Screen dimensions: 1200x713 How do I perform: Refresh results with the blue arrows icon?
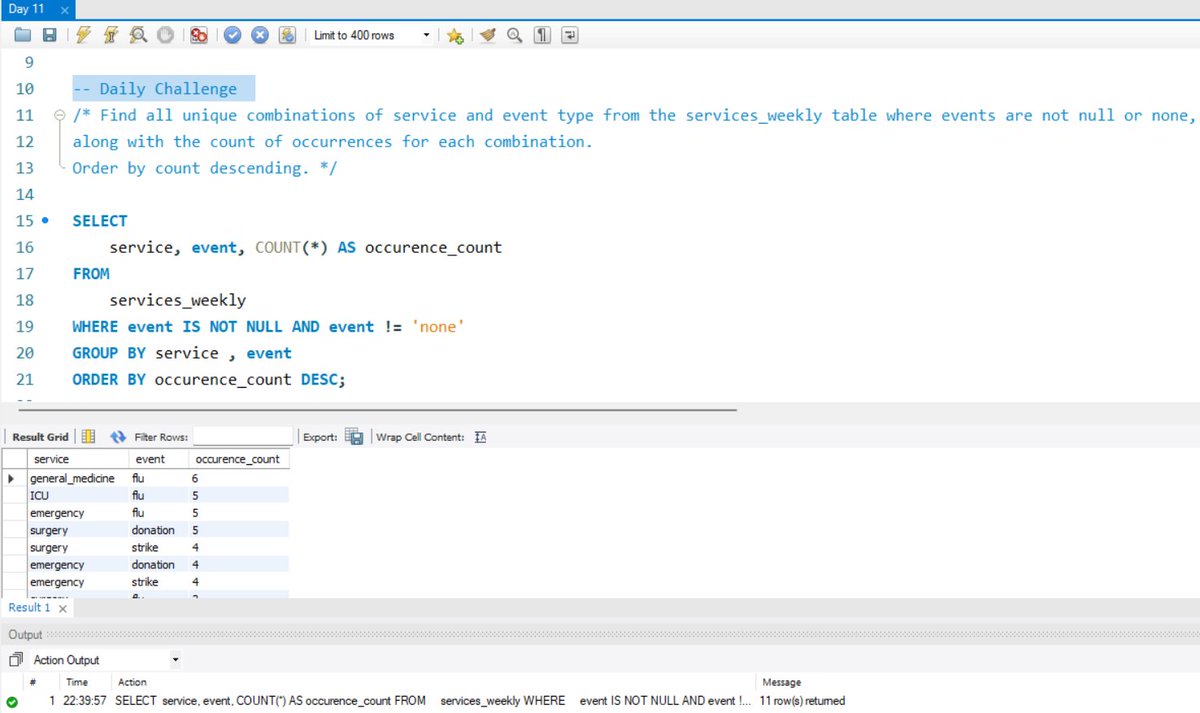tap(118, 437)
